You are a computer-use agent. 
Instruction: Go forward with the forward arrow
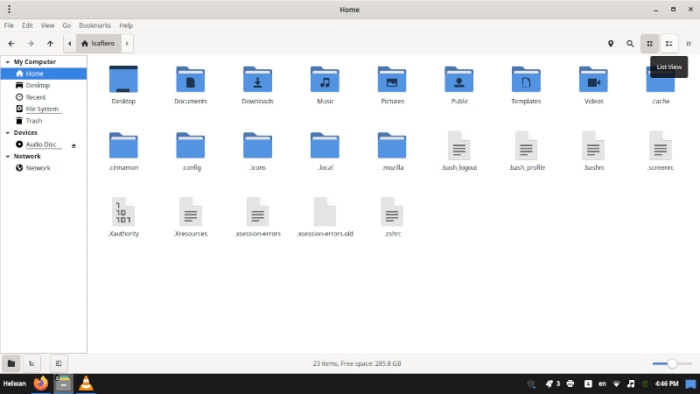[x=30, y=43]
